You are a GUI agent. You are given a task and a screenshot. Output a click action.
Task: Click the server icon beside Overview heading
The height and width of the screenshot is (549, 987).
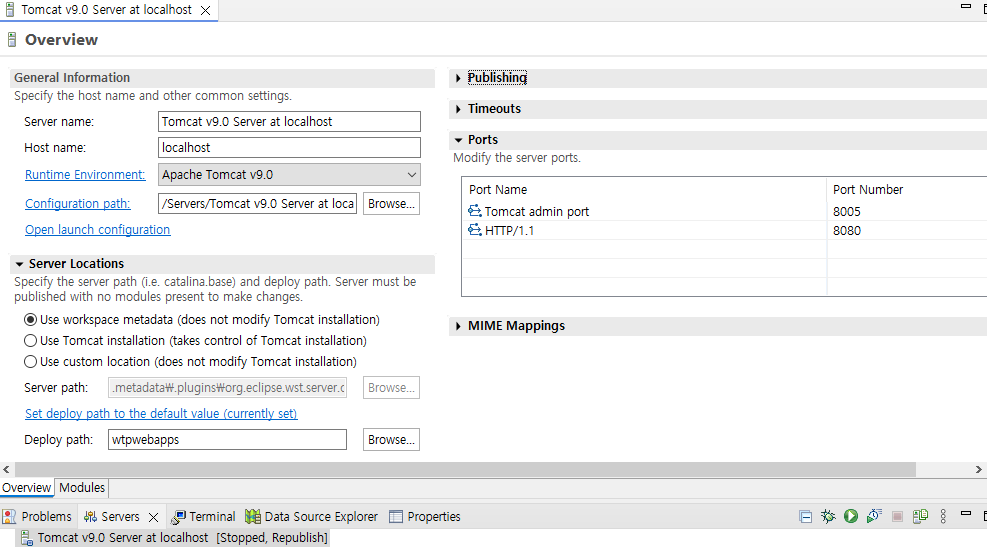tap(11, 40)
